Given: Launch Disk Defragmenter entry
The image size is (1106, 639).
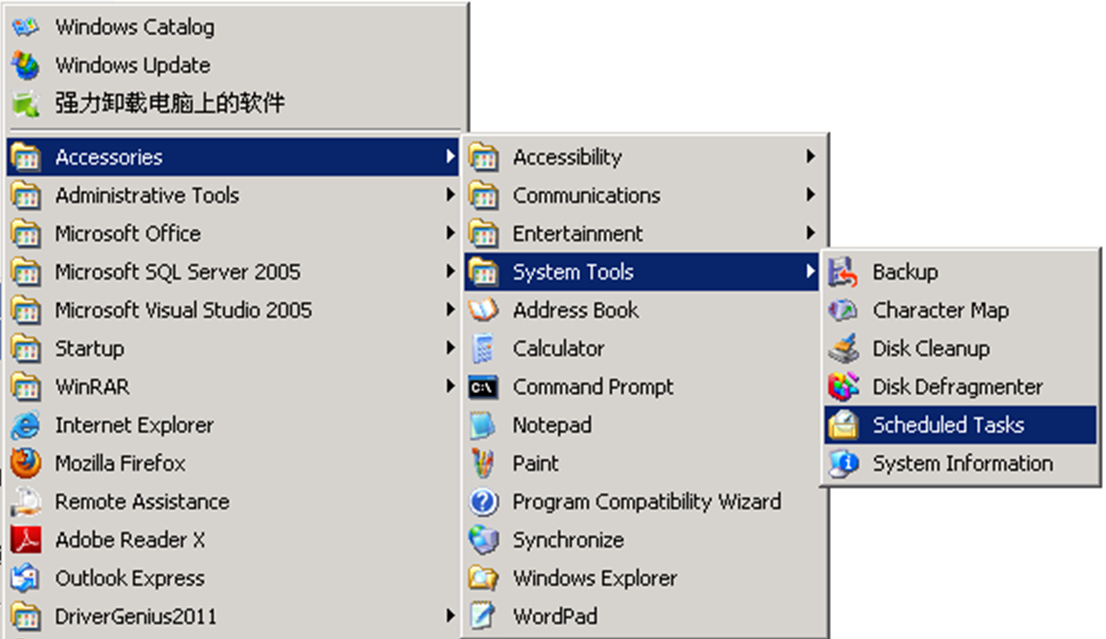Looking at the screenshot, I should point(960,387).
